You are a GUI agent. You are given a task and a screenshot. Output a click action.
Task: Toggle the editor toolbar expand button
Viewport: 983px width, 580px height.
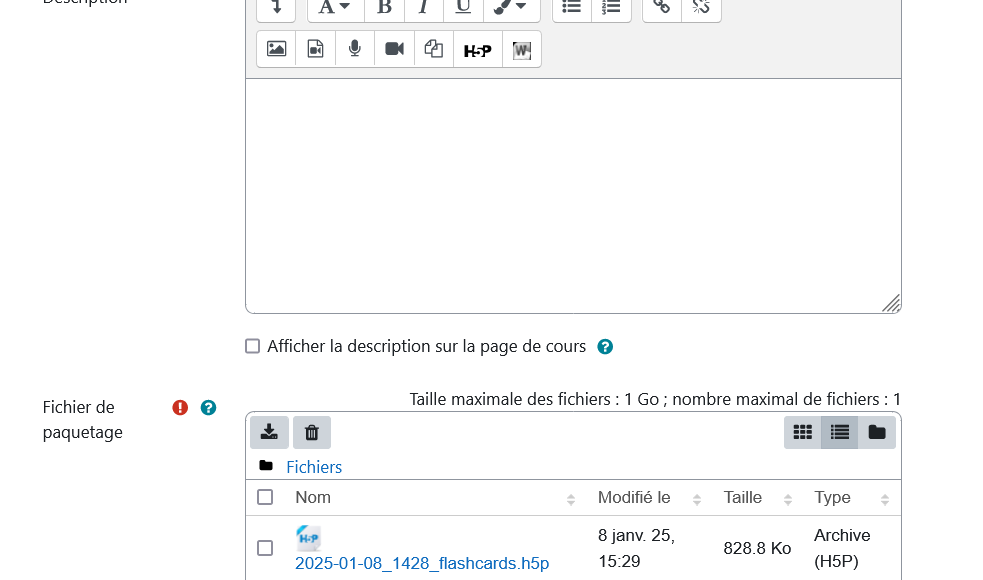[x=276, y=8]
